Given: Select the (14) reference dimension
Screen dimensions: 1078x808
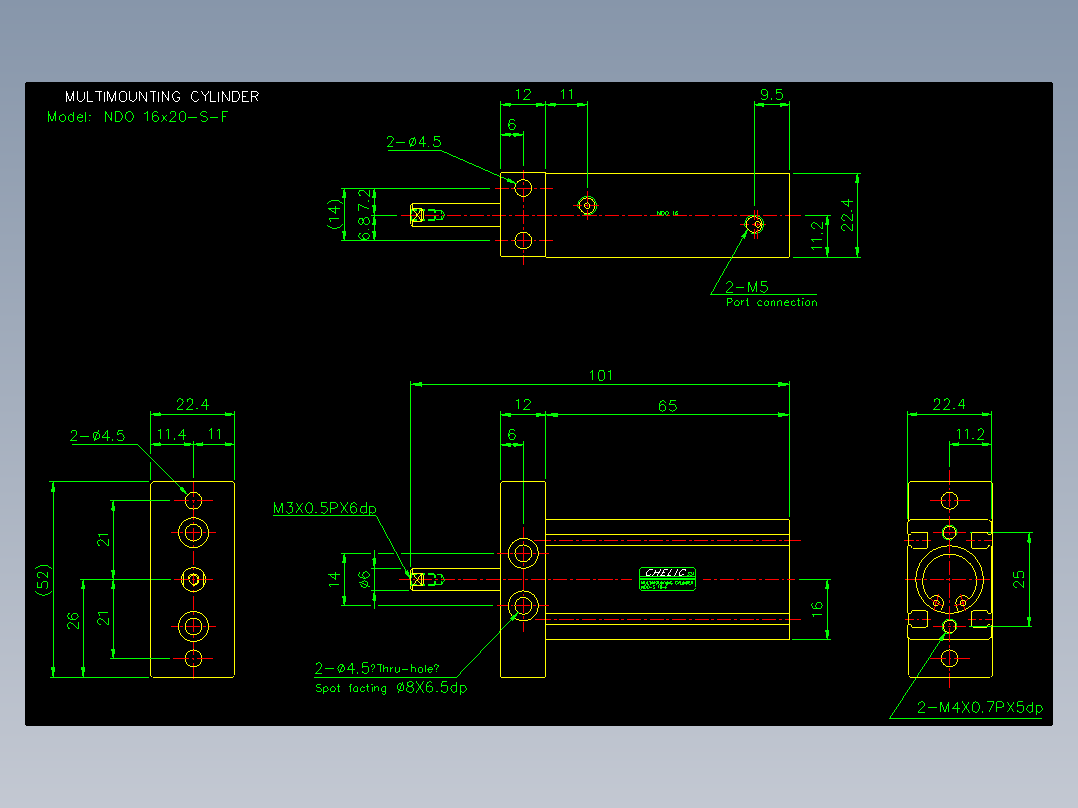Looking at the screenshot, I should tap(335, 214).
